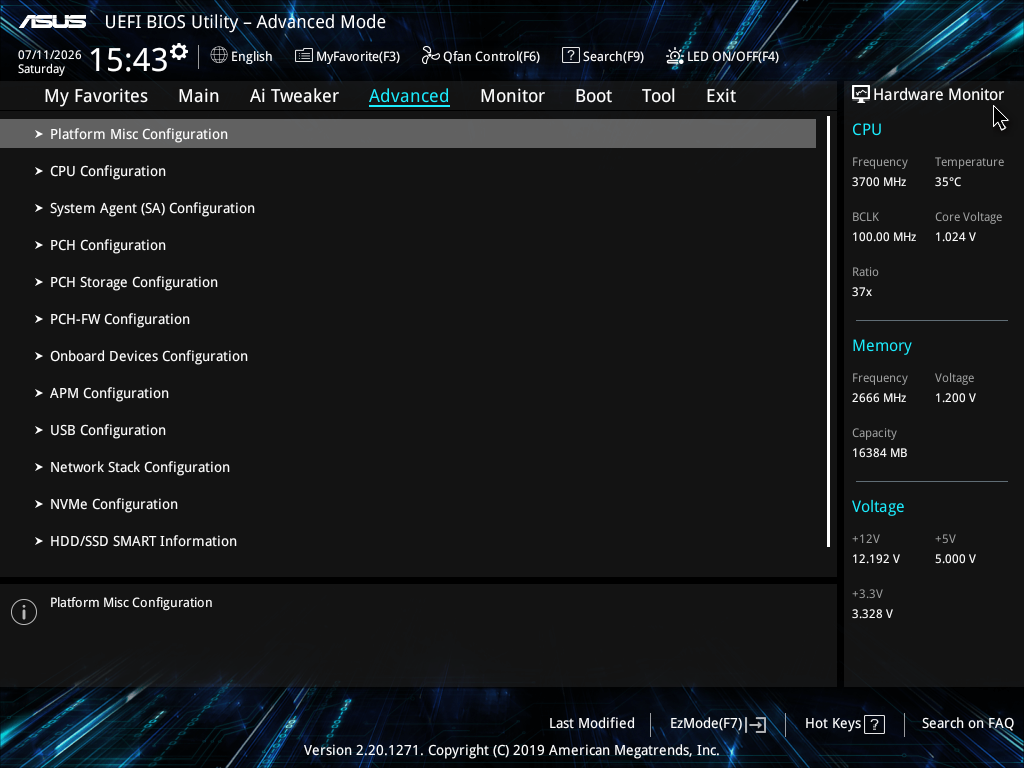Screen dimensions: 1024x768
Task: Click +5V value 5.000 V
Action: click(955, 559)
